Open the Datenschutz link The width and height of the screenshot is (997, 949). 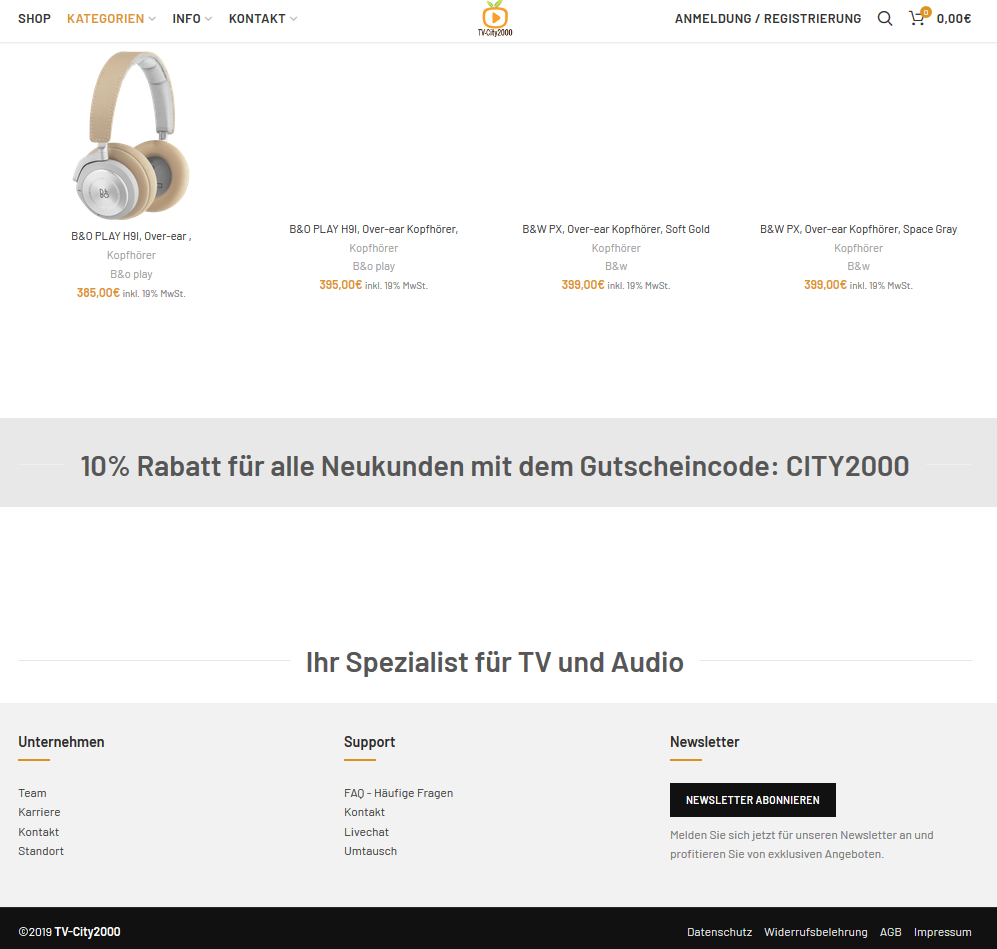[719, 932]
